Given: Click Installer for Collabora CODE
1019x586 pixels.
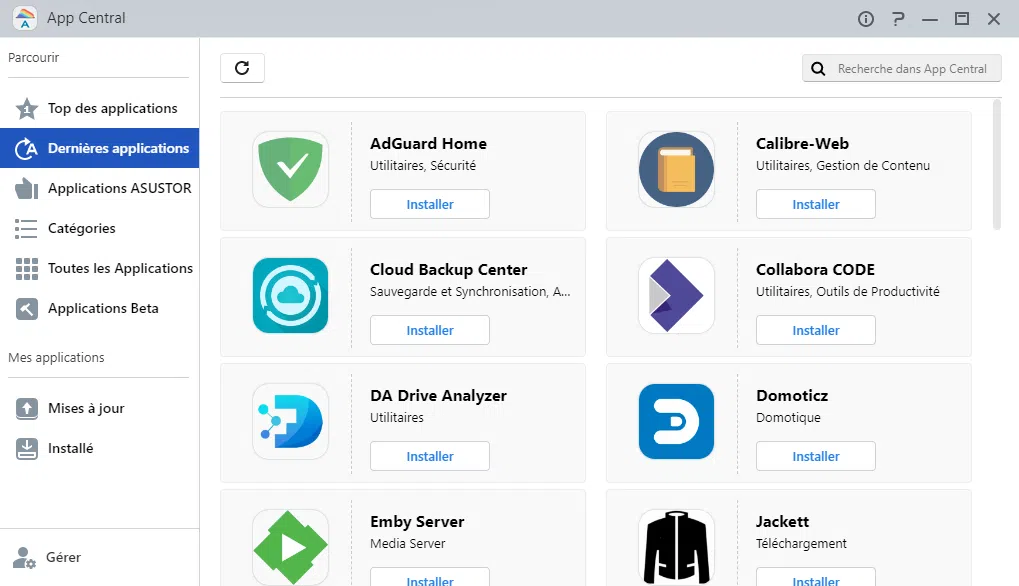Looking at the screenshot, I should 816,330.
